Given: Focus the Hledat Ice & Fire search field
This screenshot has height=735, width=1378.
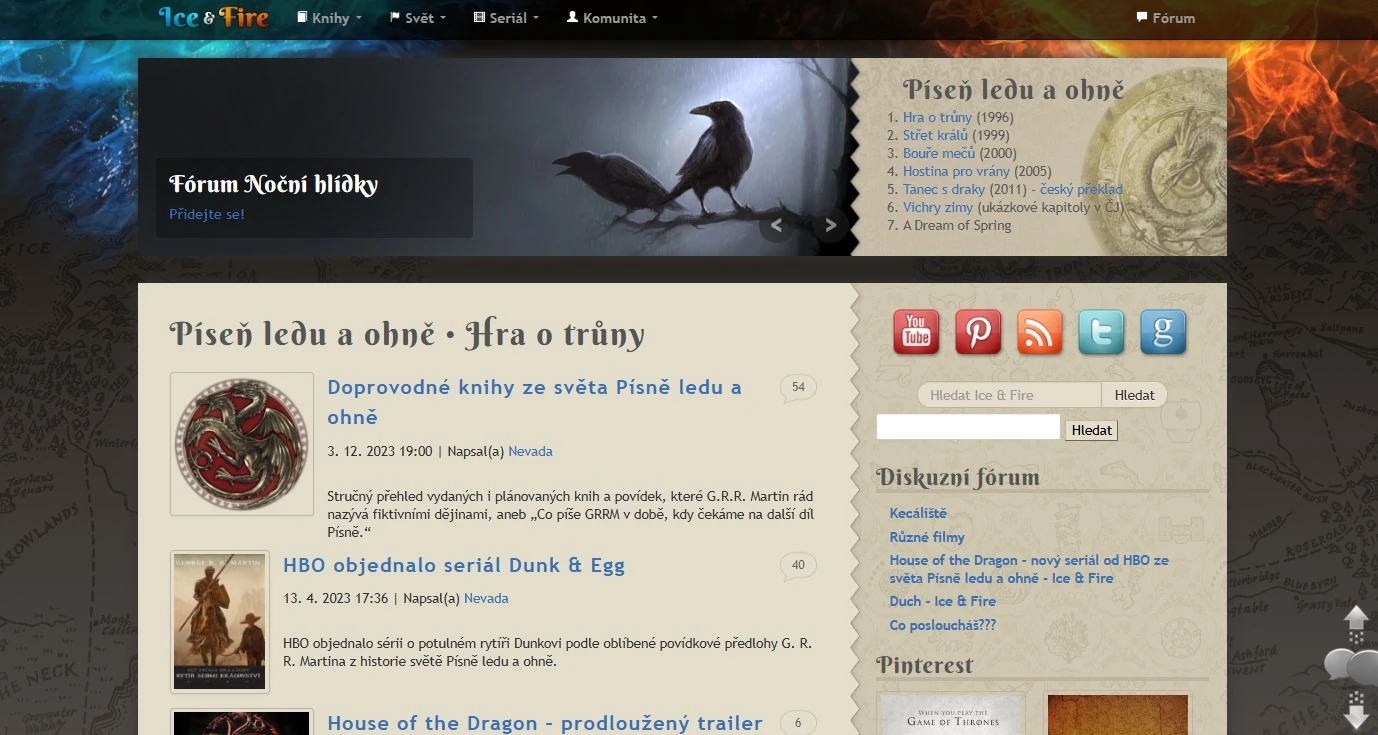Looking at the screenshot, I should point(1009,395).
